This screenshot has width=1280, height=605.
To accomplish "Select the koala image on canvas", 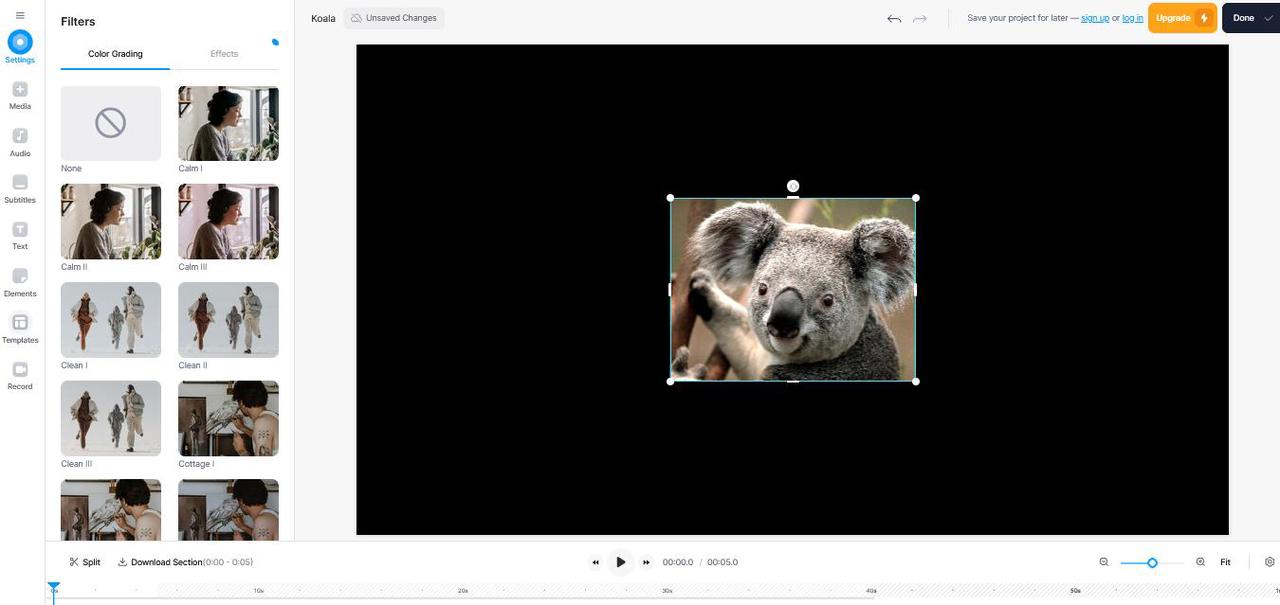I will coord(793,289).
